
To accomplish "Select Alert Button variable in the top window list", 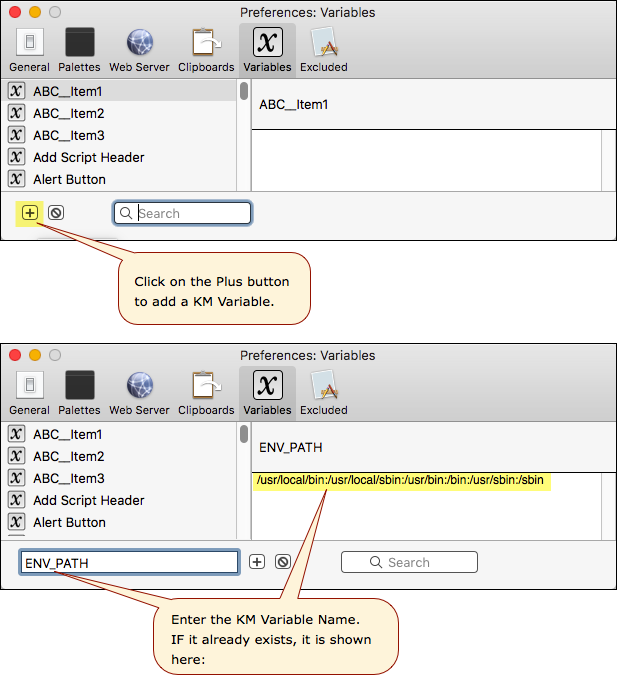I will click(x=119, y=180).
